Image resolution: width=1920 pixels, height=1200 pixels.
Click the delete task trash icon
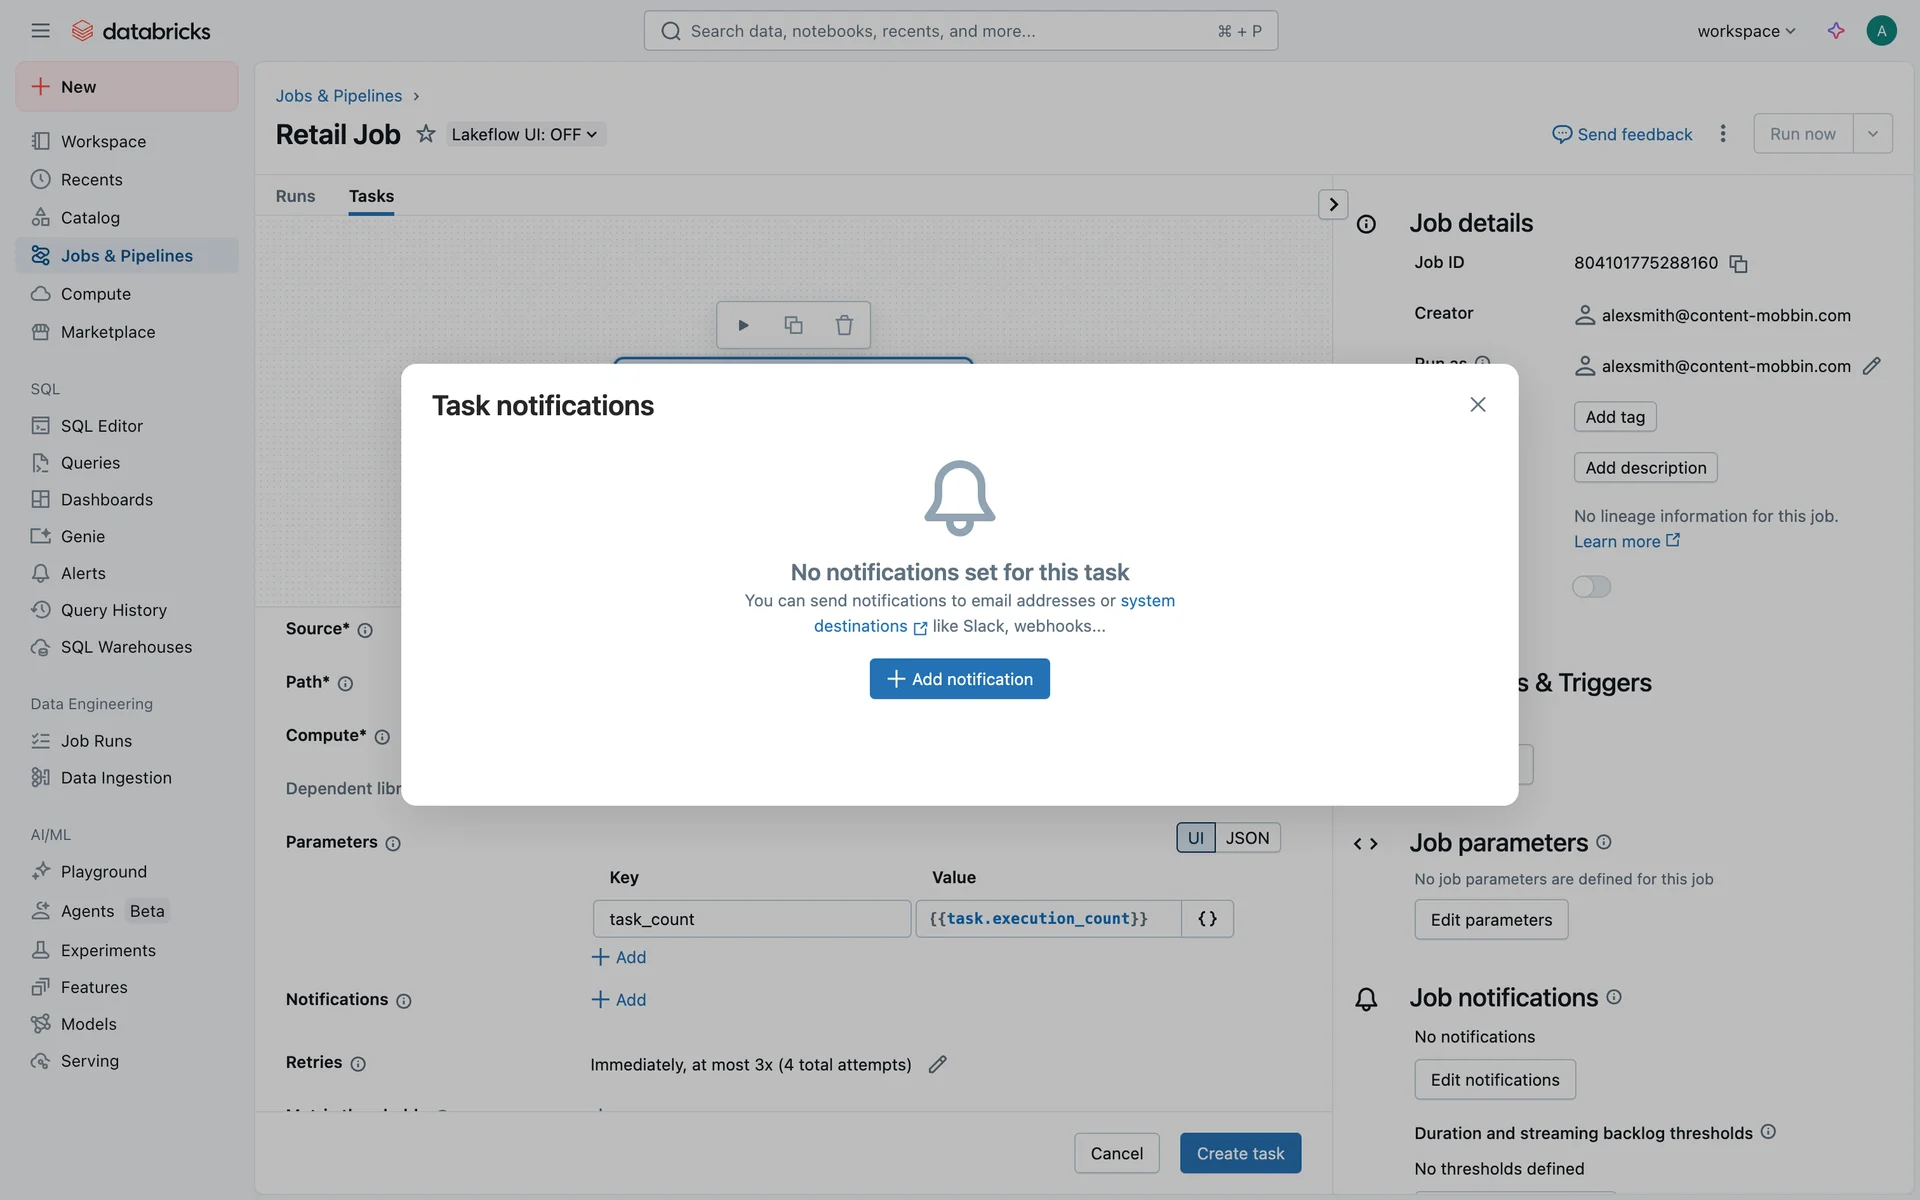(x=844, y=325)
